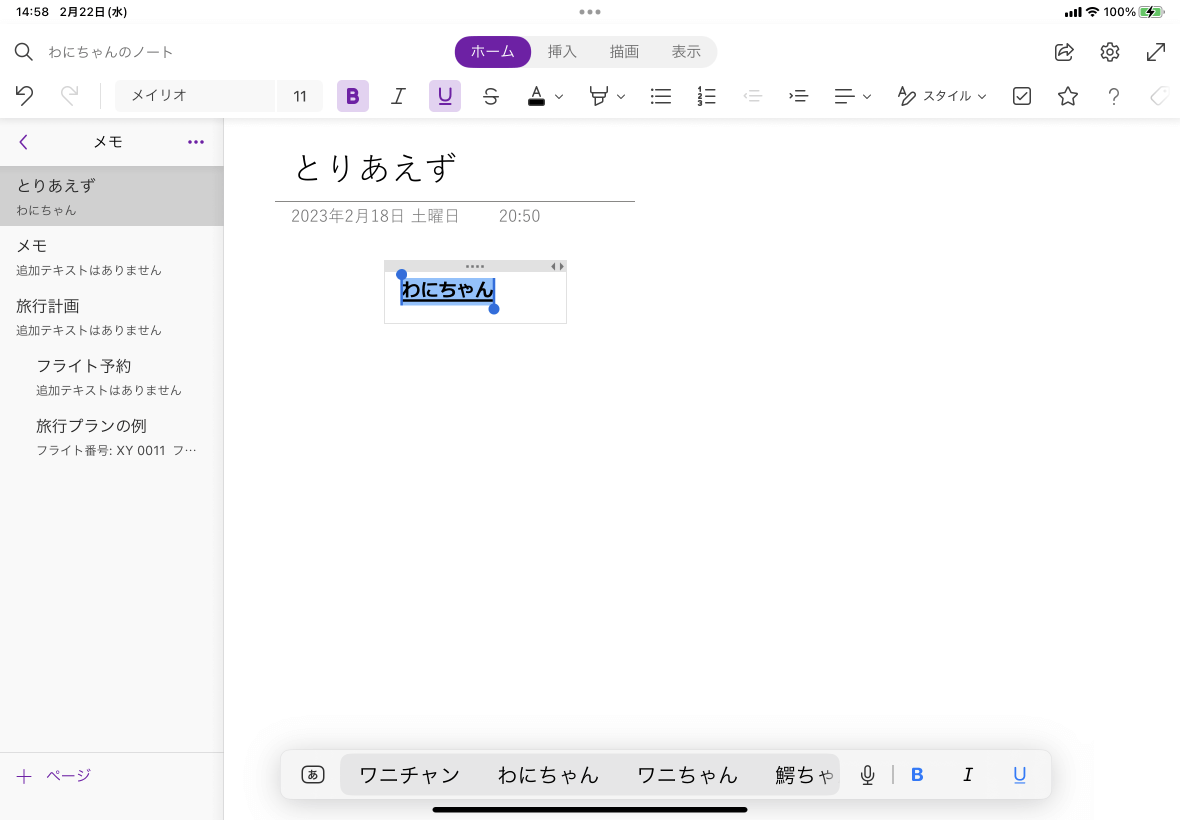
Task: Switch to the 描画 tab
Action: click(624, 52)
